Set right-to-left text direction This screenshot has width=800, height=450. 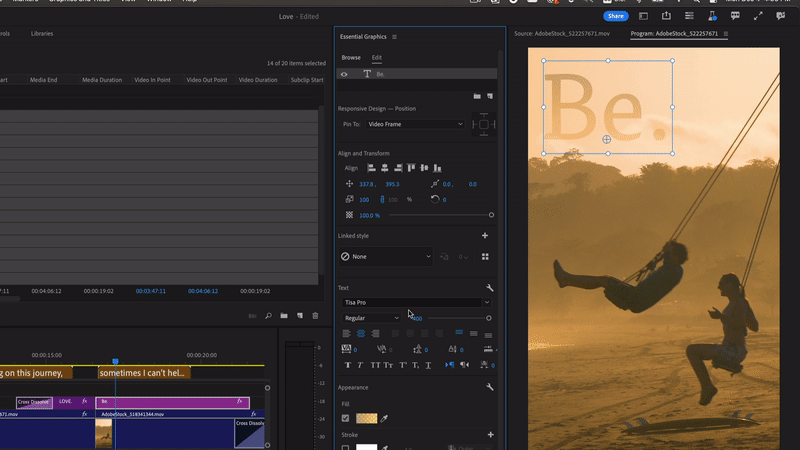465,365
